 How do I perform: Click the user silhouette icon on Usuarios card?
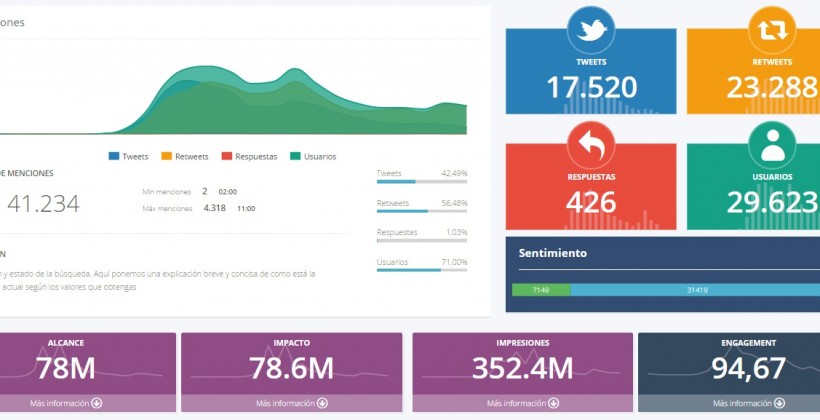772,145
